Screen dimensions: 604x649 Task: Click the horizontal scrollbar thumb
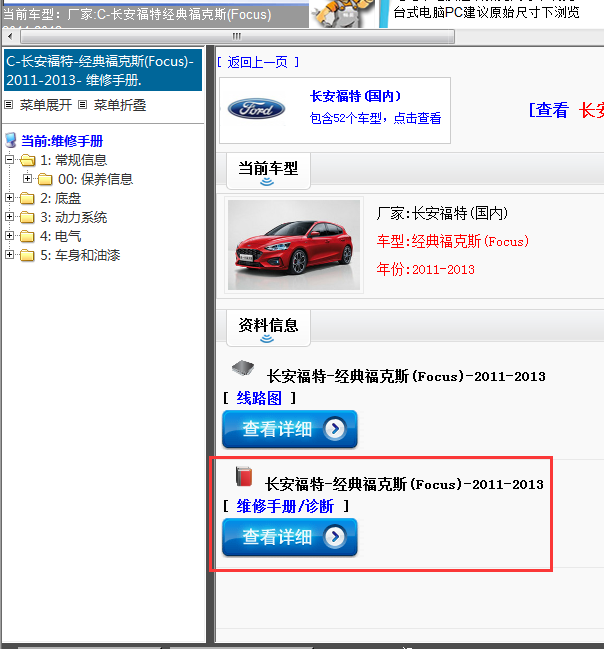237,36
